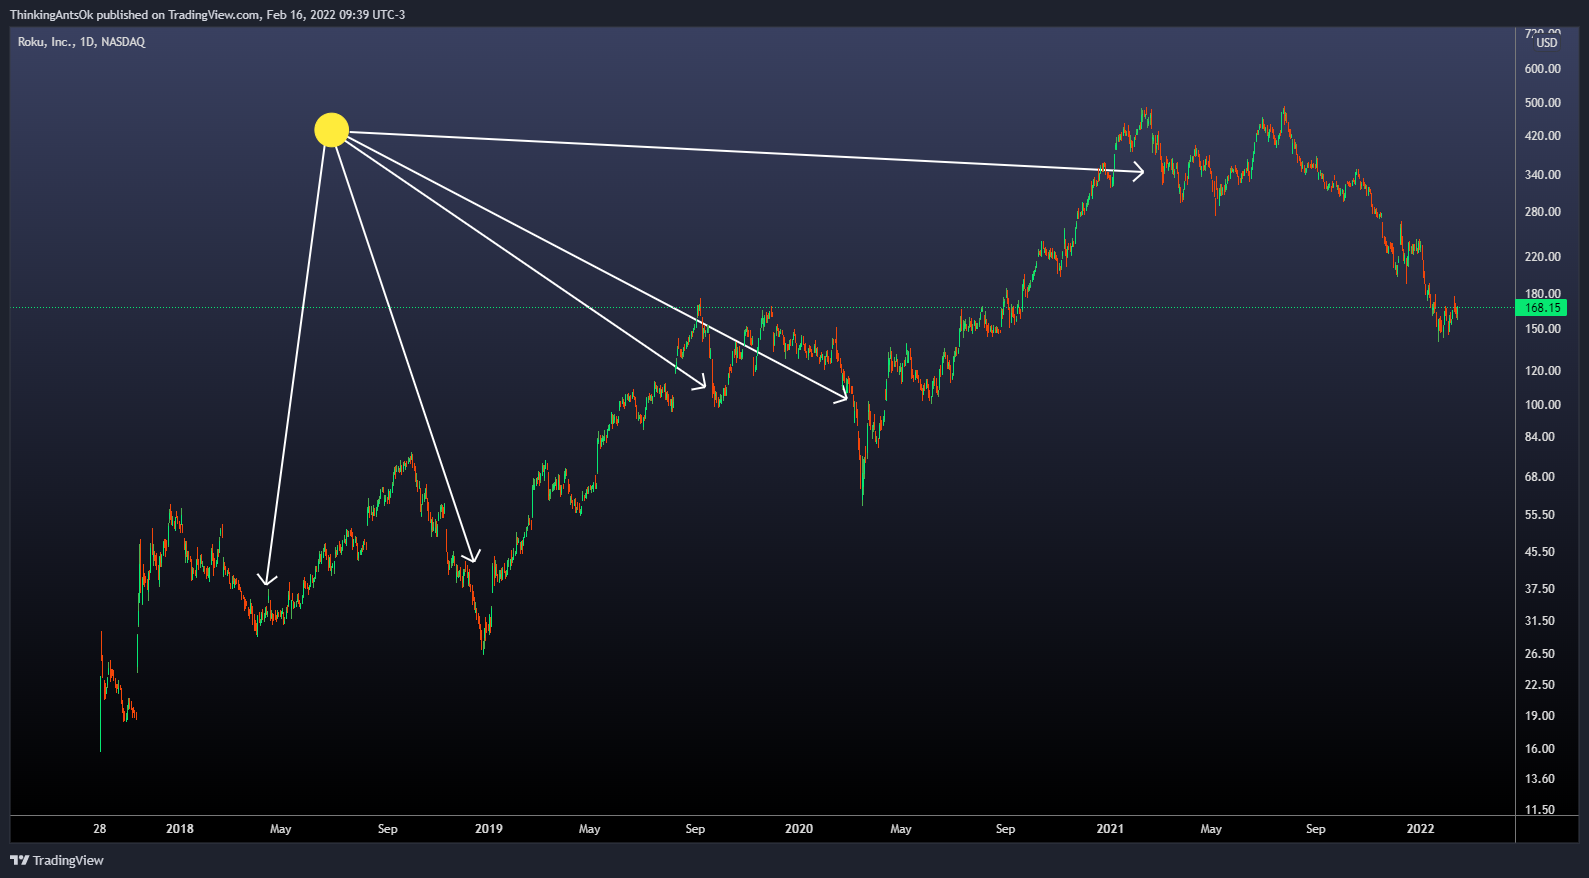Click the 100.00 price axis label
Image resolution: width=1589 pixels, height=878 pixels.
[x=1542, y=405]
